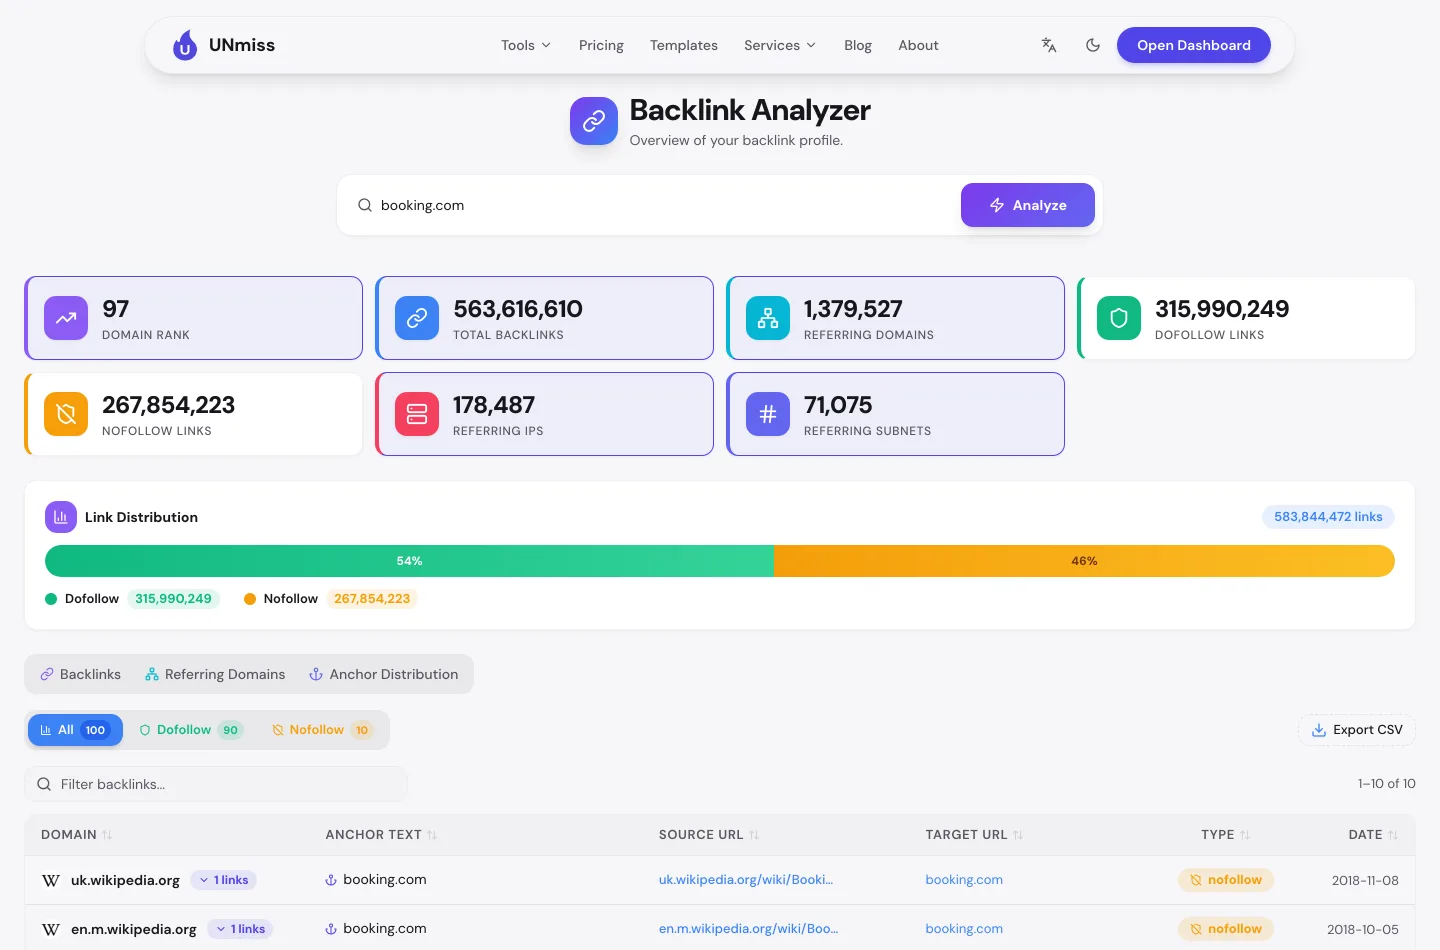The width and height of the screenshot is (1440, 950).
Task: Filter by Nofollow 10 links
Action: tap(322, 730)
